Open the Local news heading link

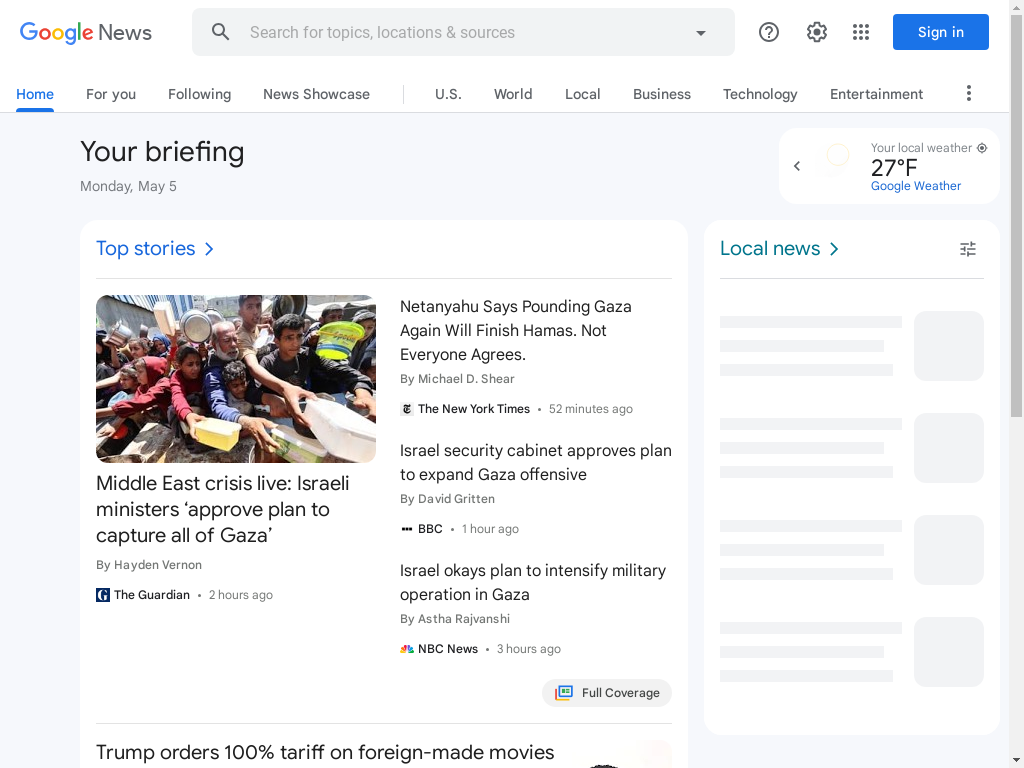pos(770,249)
